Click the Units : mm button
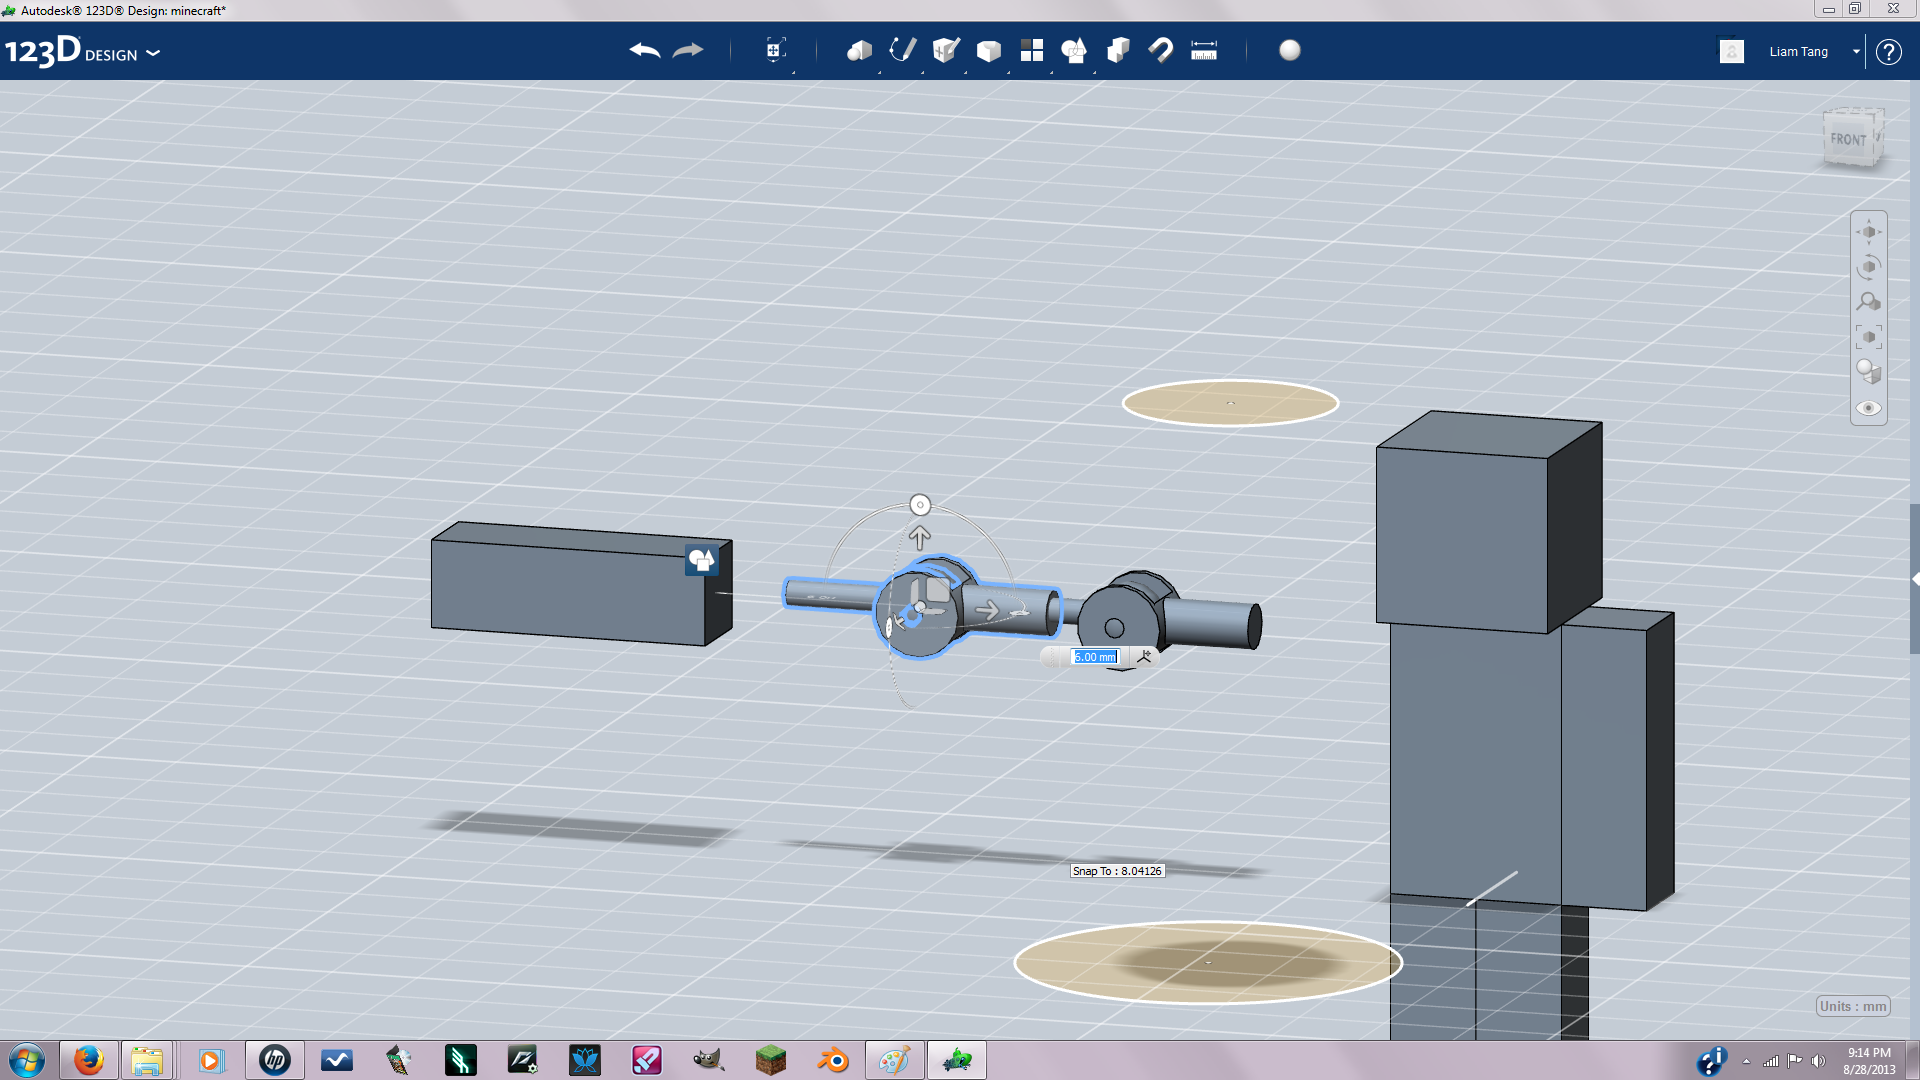Image resolution: width=1920 pixels, height=1080 pixels. 1853,1006
